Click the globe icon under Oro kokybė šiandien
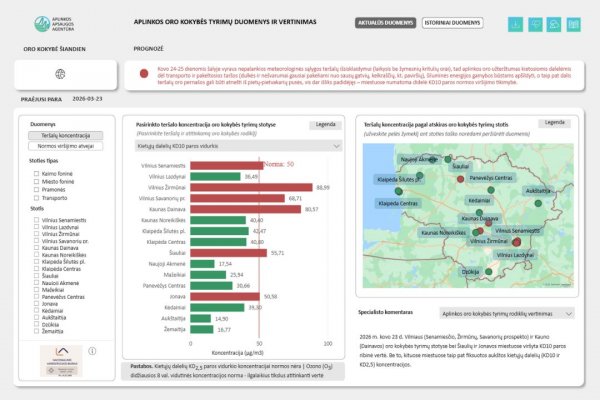 [60, 74]
